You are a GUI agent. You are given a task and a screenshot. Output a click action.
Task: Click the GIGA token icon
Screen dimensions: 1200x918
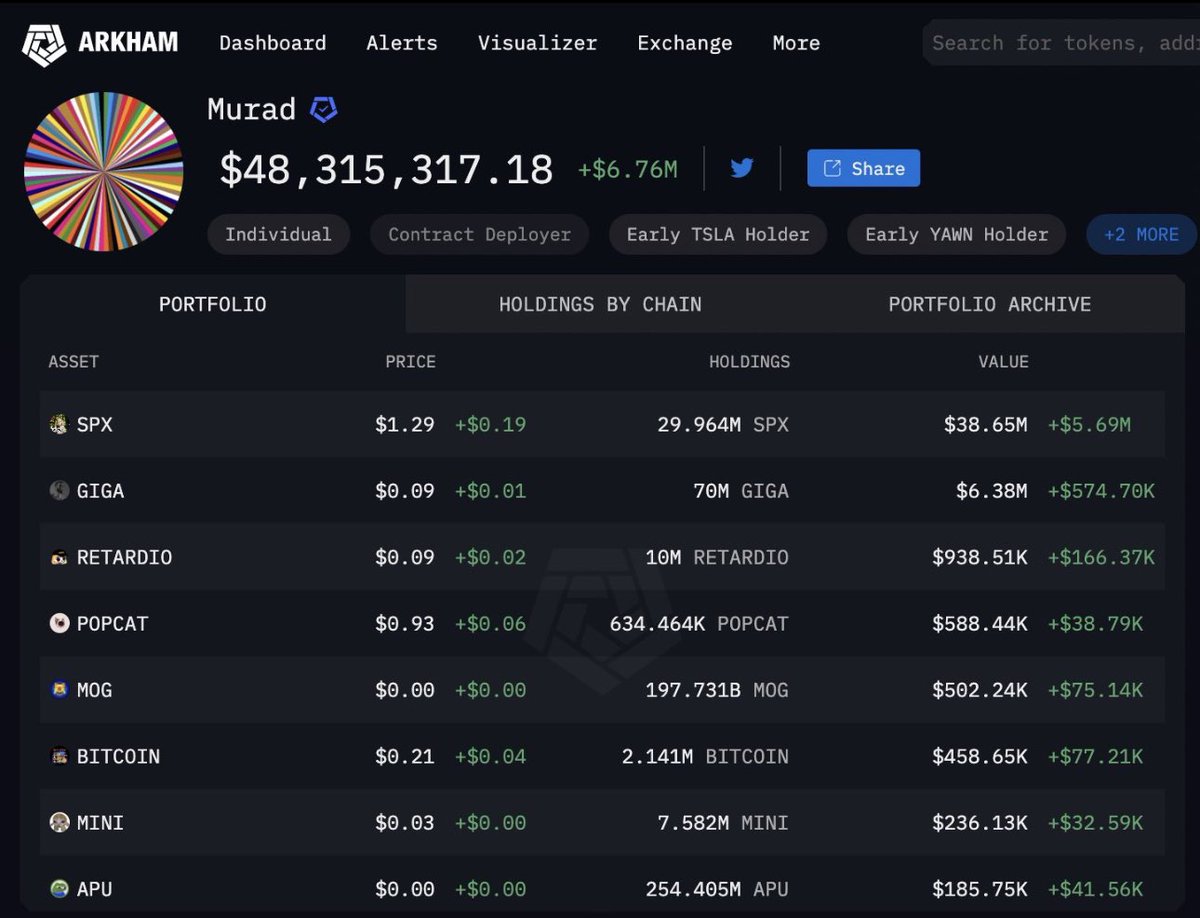tap(59, 490)
